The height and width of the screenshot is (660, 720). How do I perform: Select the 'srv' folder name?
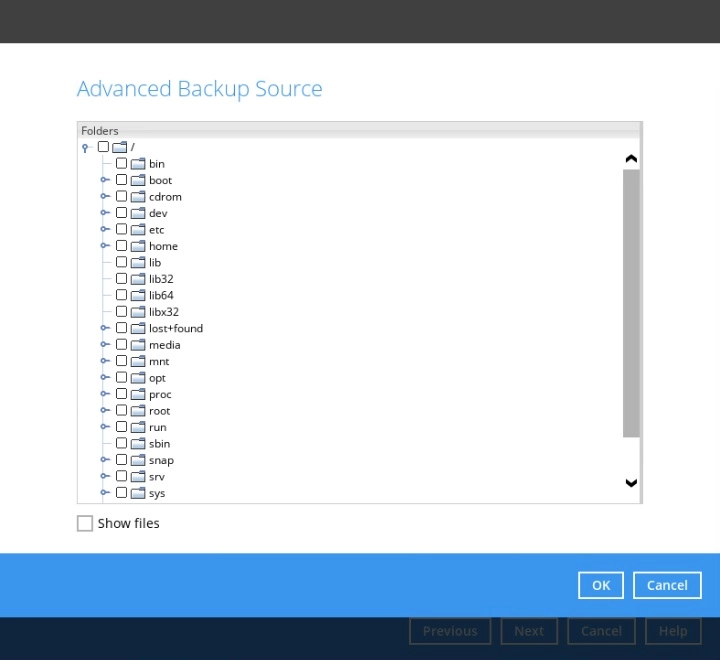point(157,477)
